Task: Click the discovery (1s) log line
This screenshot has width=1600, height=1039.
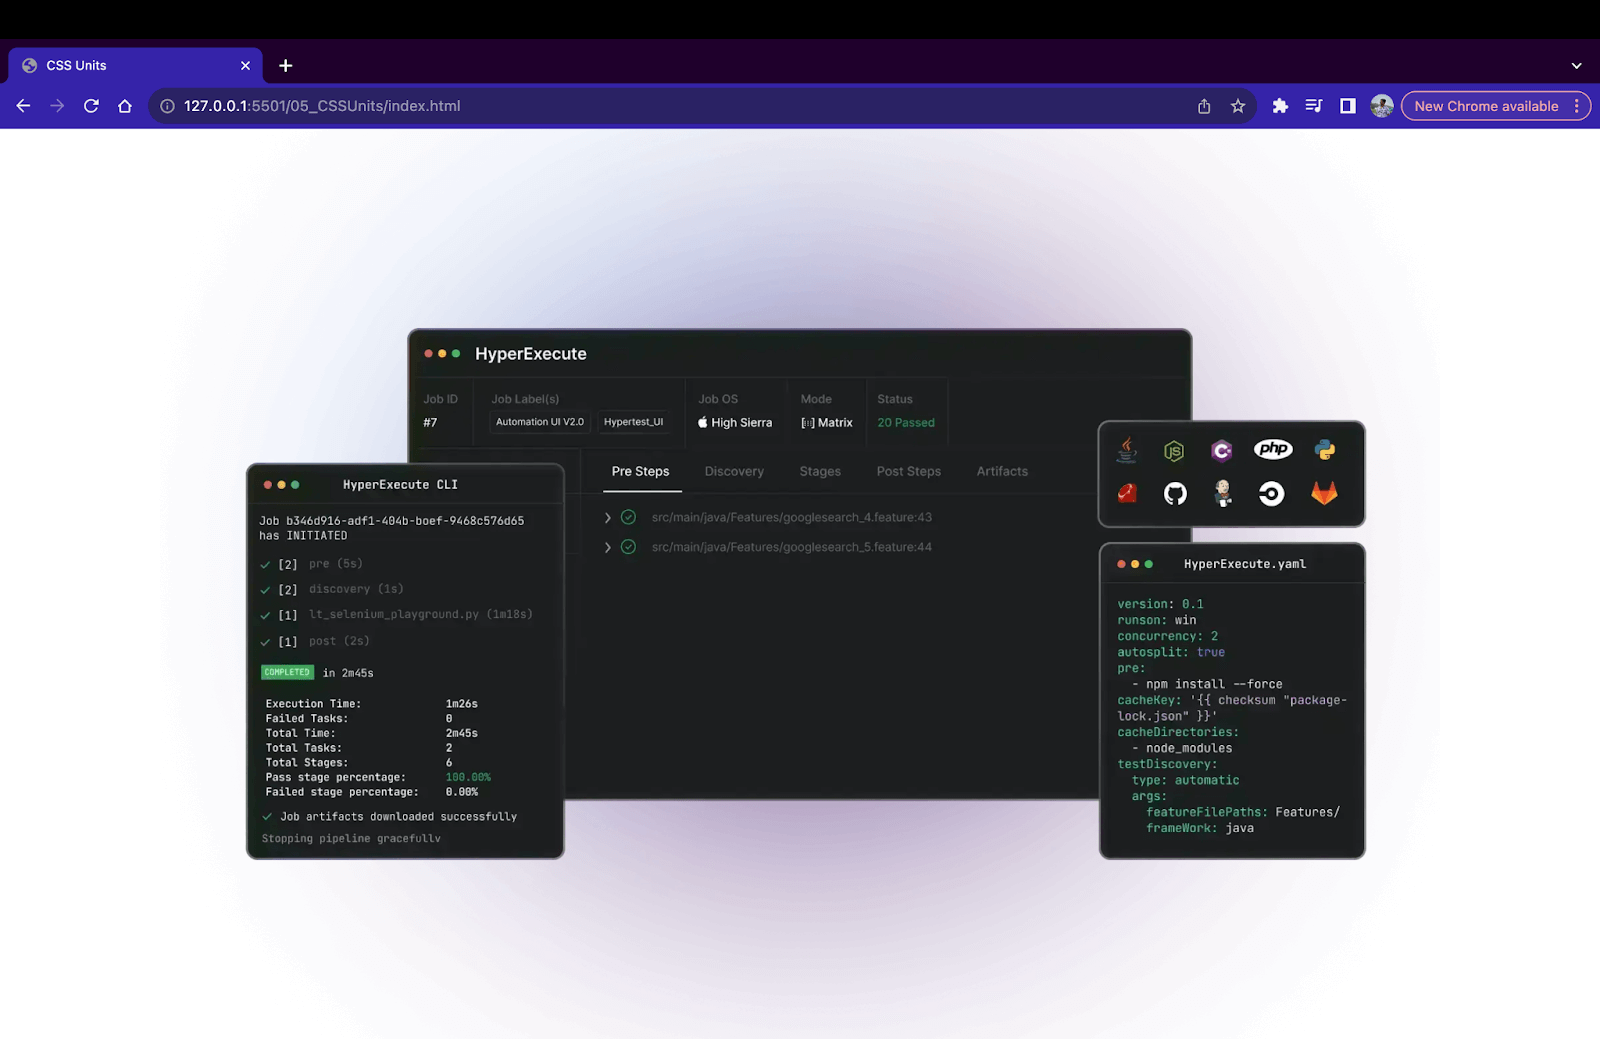Action: click(356, 589)
